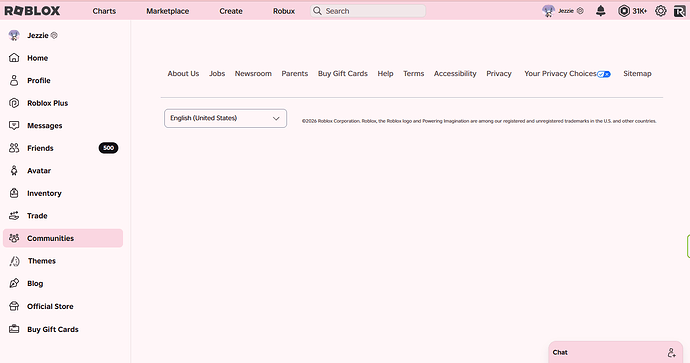This screenshot has width=690, height=363.
Task: Click the Blog pen icon in the sidebar
Action: click(14, 283)
